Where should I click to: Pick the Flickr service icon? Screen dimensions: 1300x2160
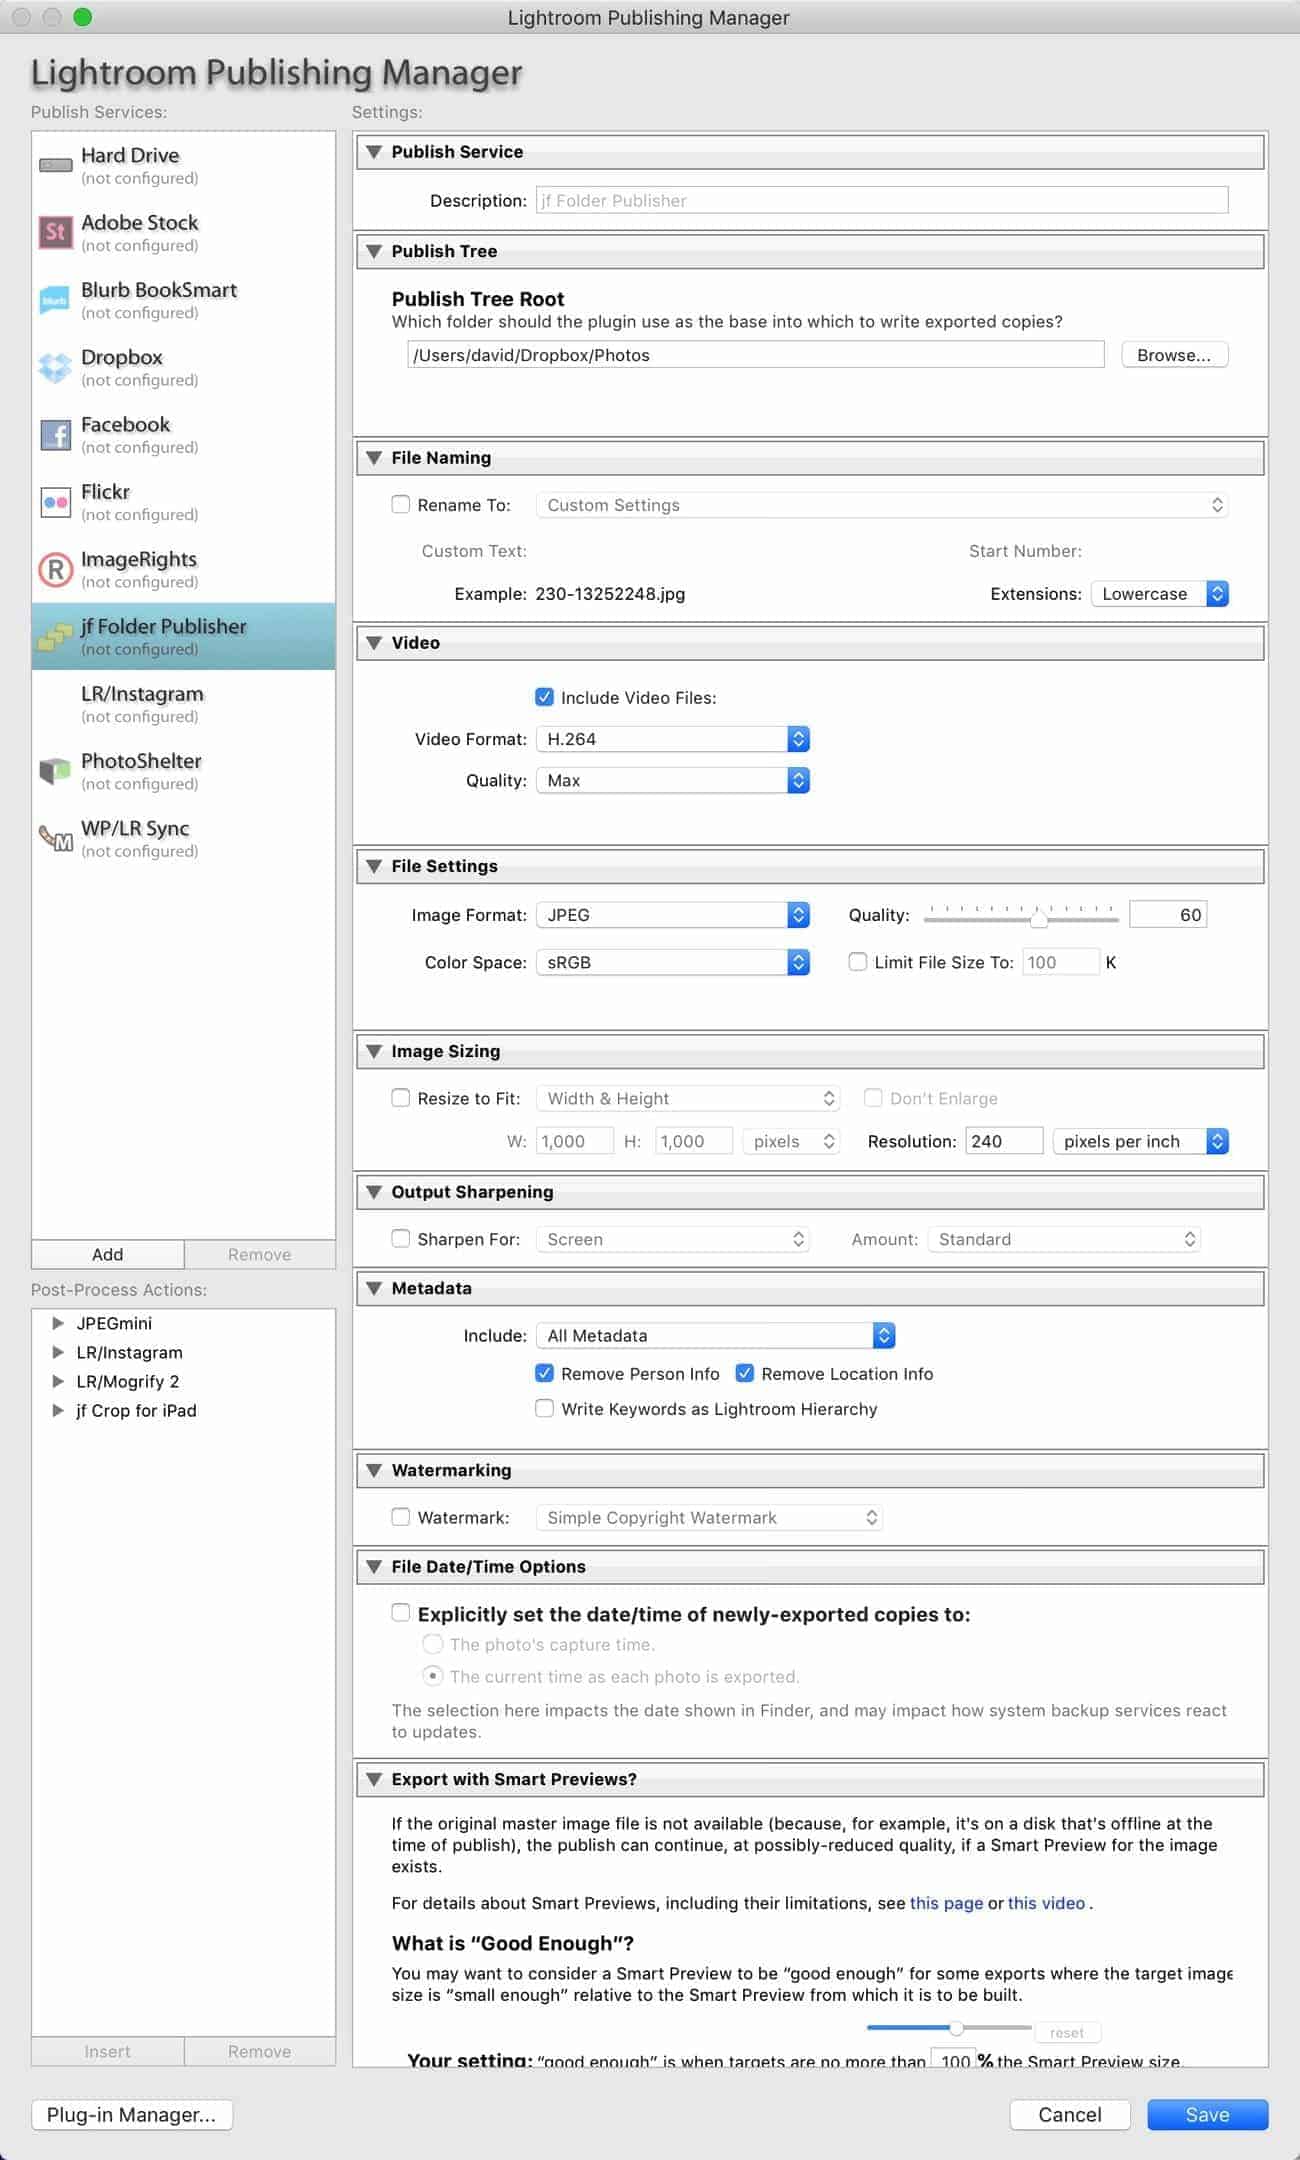pos(55,501)
